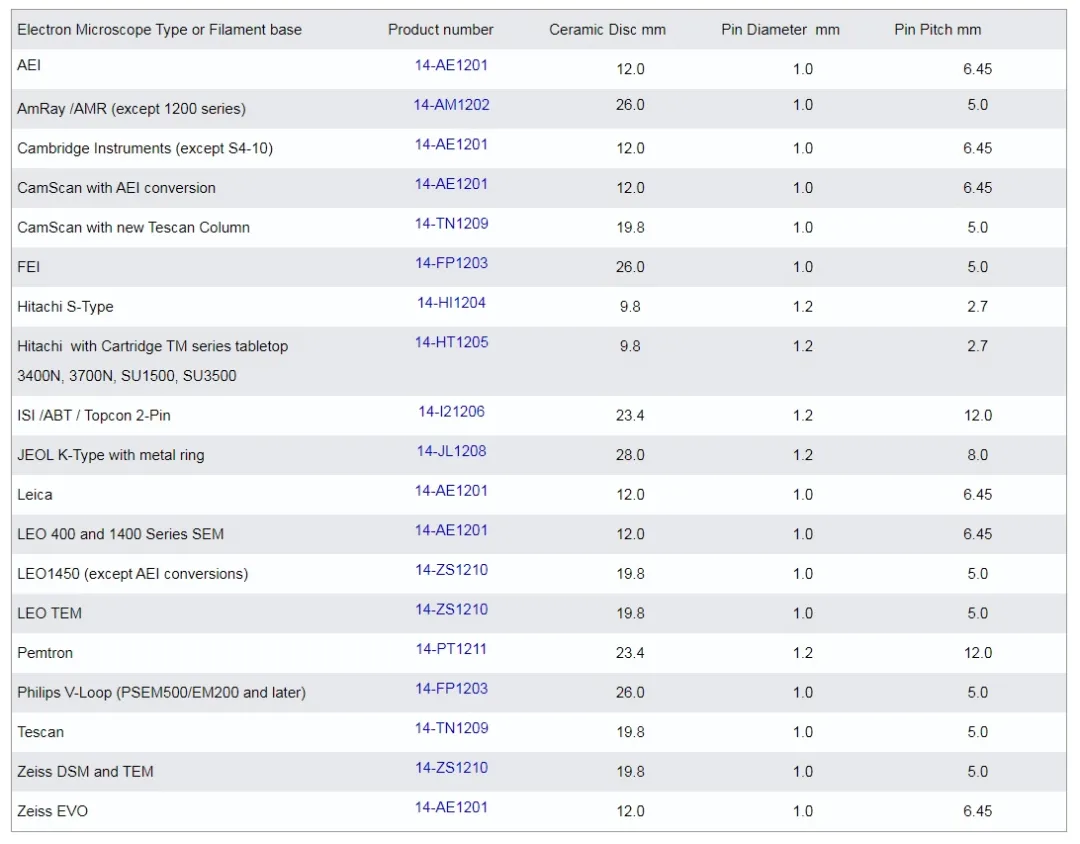Select pin pitch value 12.0 in Pemtron row
The width and height of the screenshot is (1080, 844).
tap(978, 653)
